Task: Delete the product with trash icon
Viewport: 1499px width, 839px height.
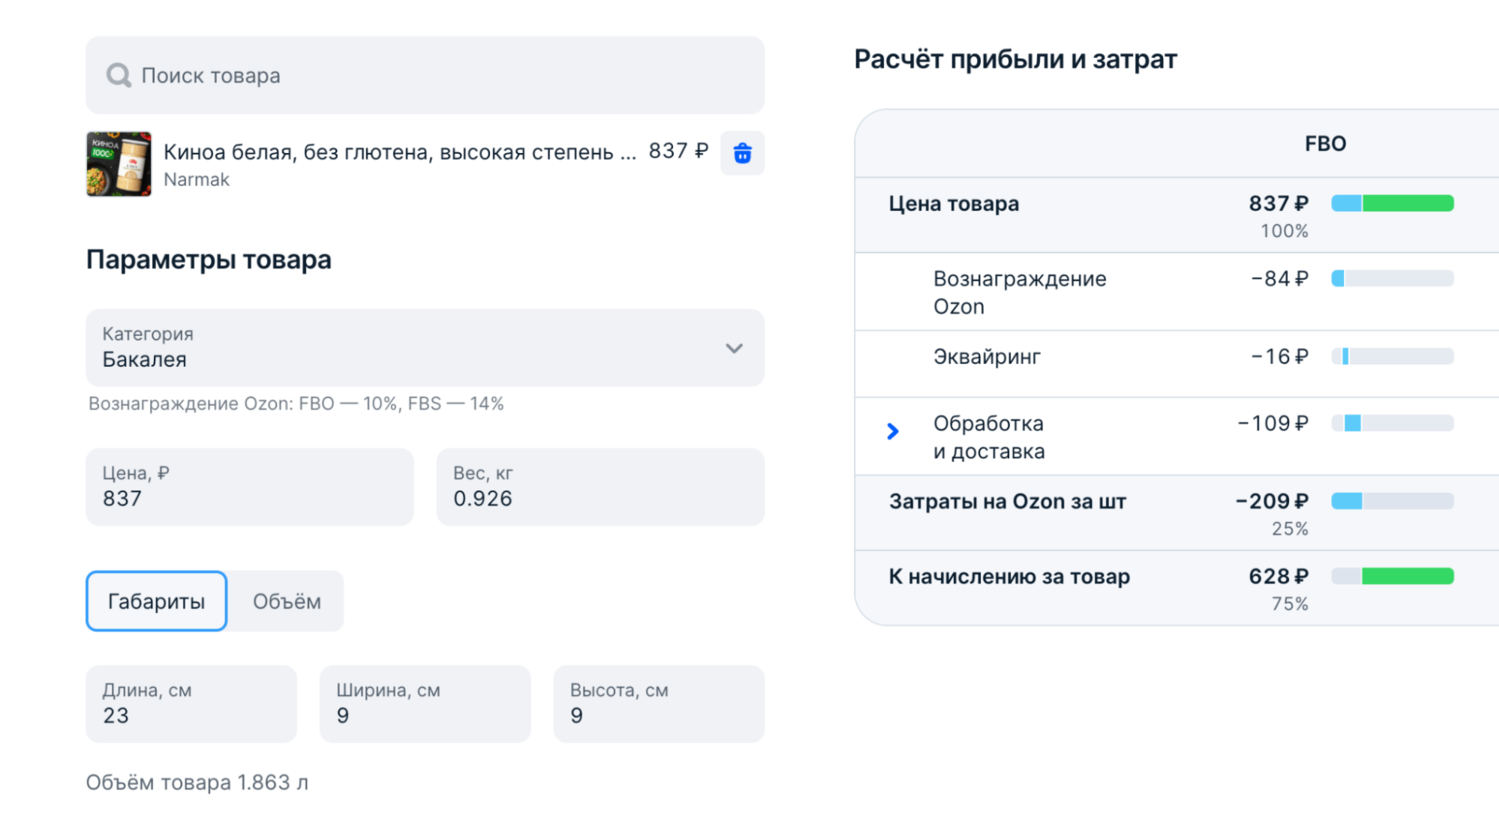Action: pos(742,153)
